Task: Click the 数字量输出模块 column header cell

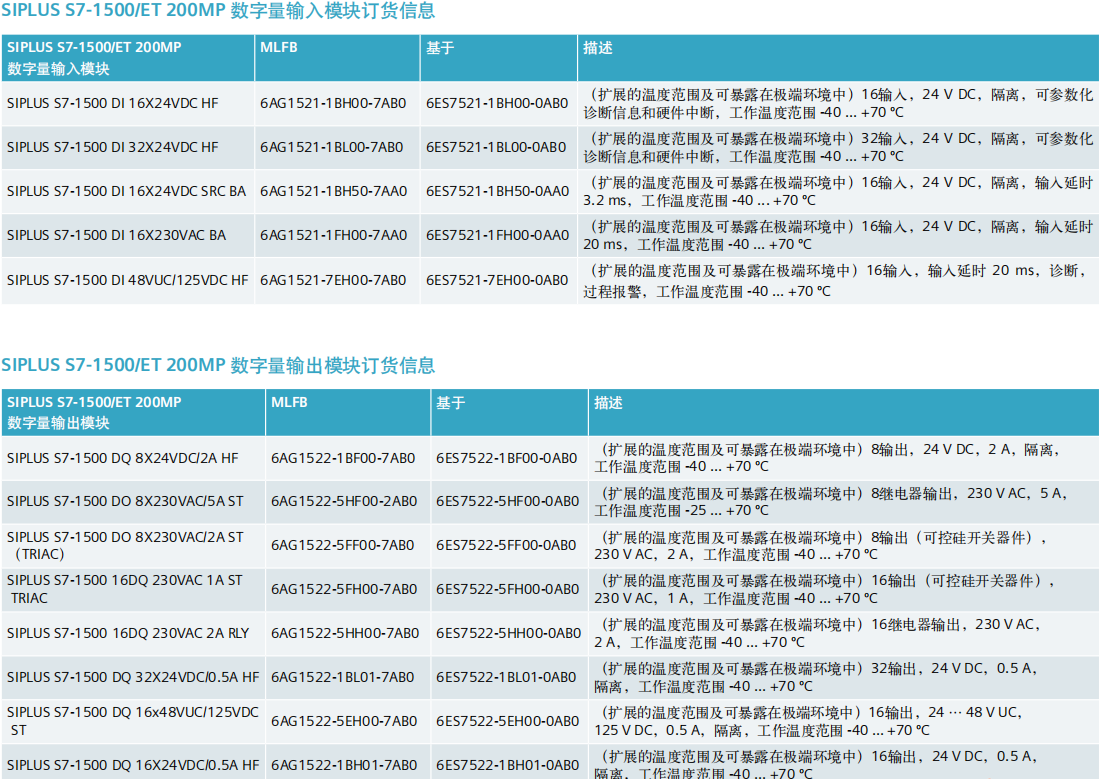Action: click(x=133, y=412)
